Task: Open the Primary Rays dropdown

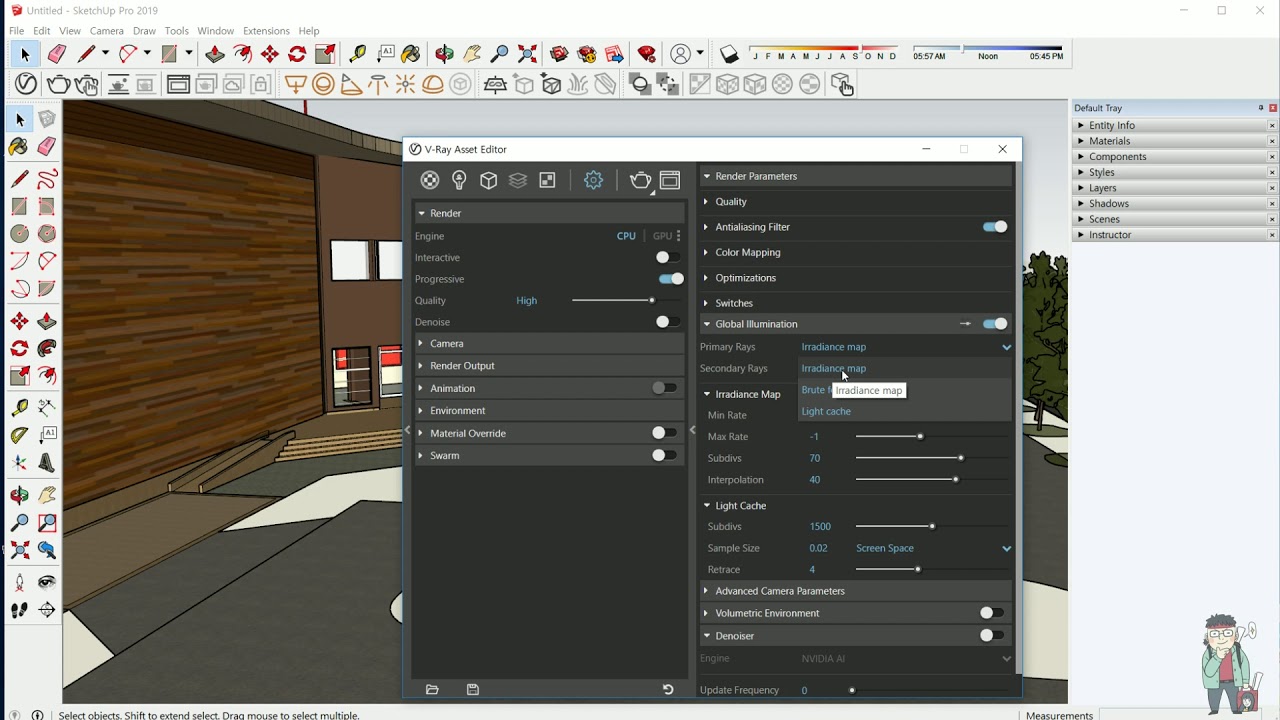Action: (906, 347)
